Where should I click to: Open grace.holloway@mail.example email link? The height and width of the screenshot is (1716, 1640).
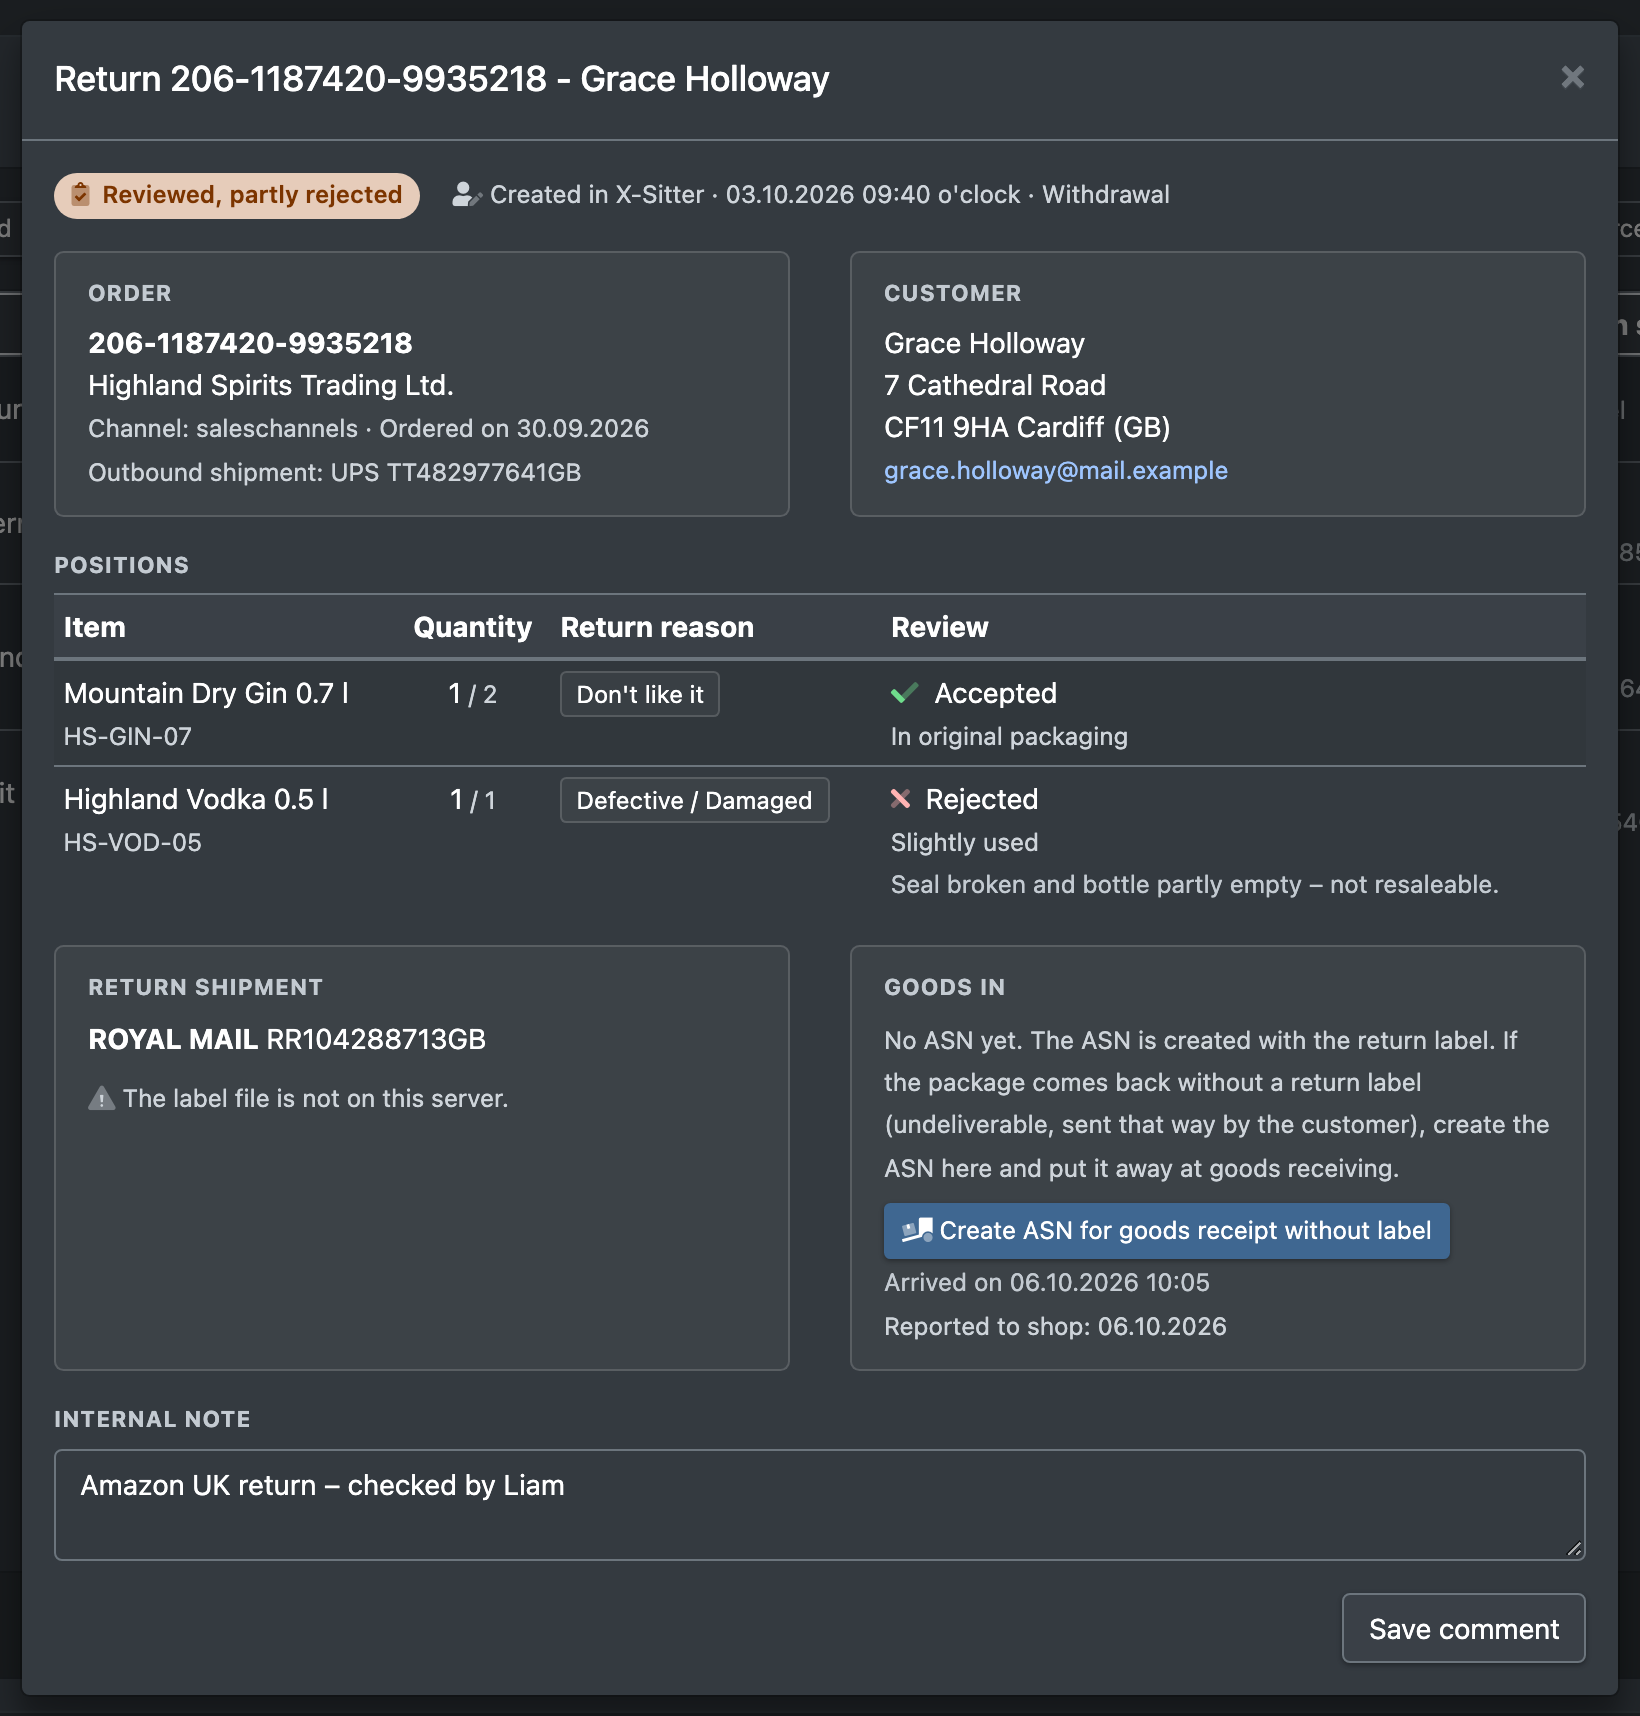tap(1056, 470)
